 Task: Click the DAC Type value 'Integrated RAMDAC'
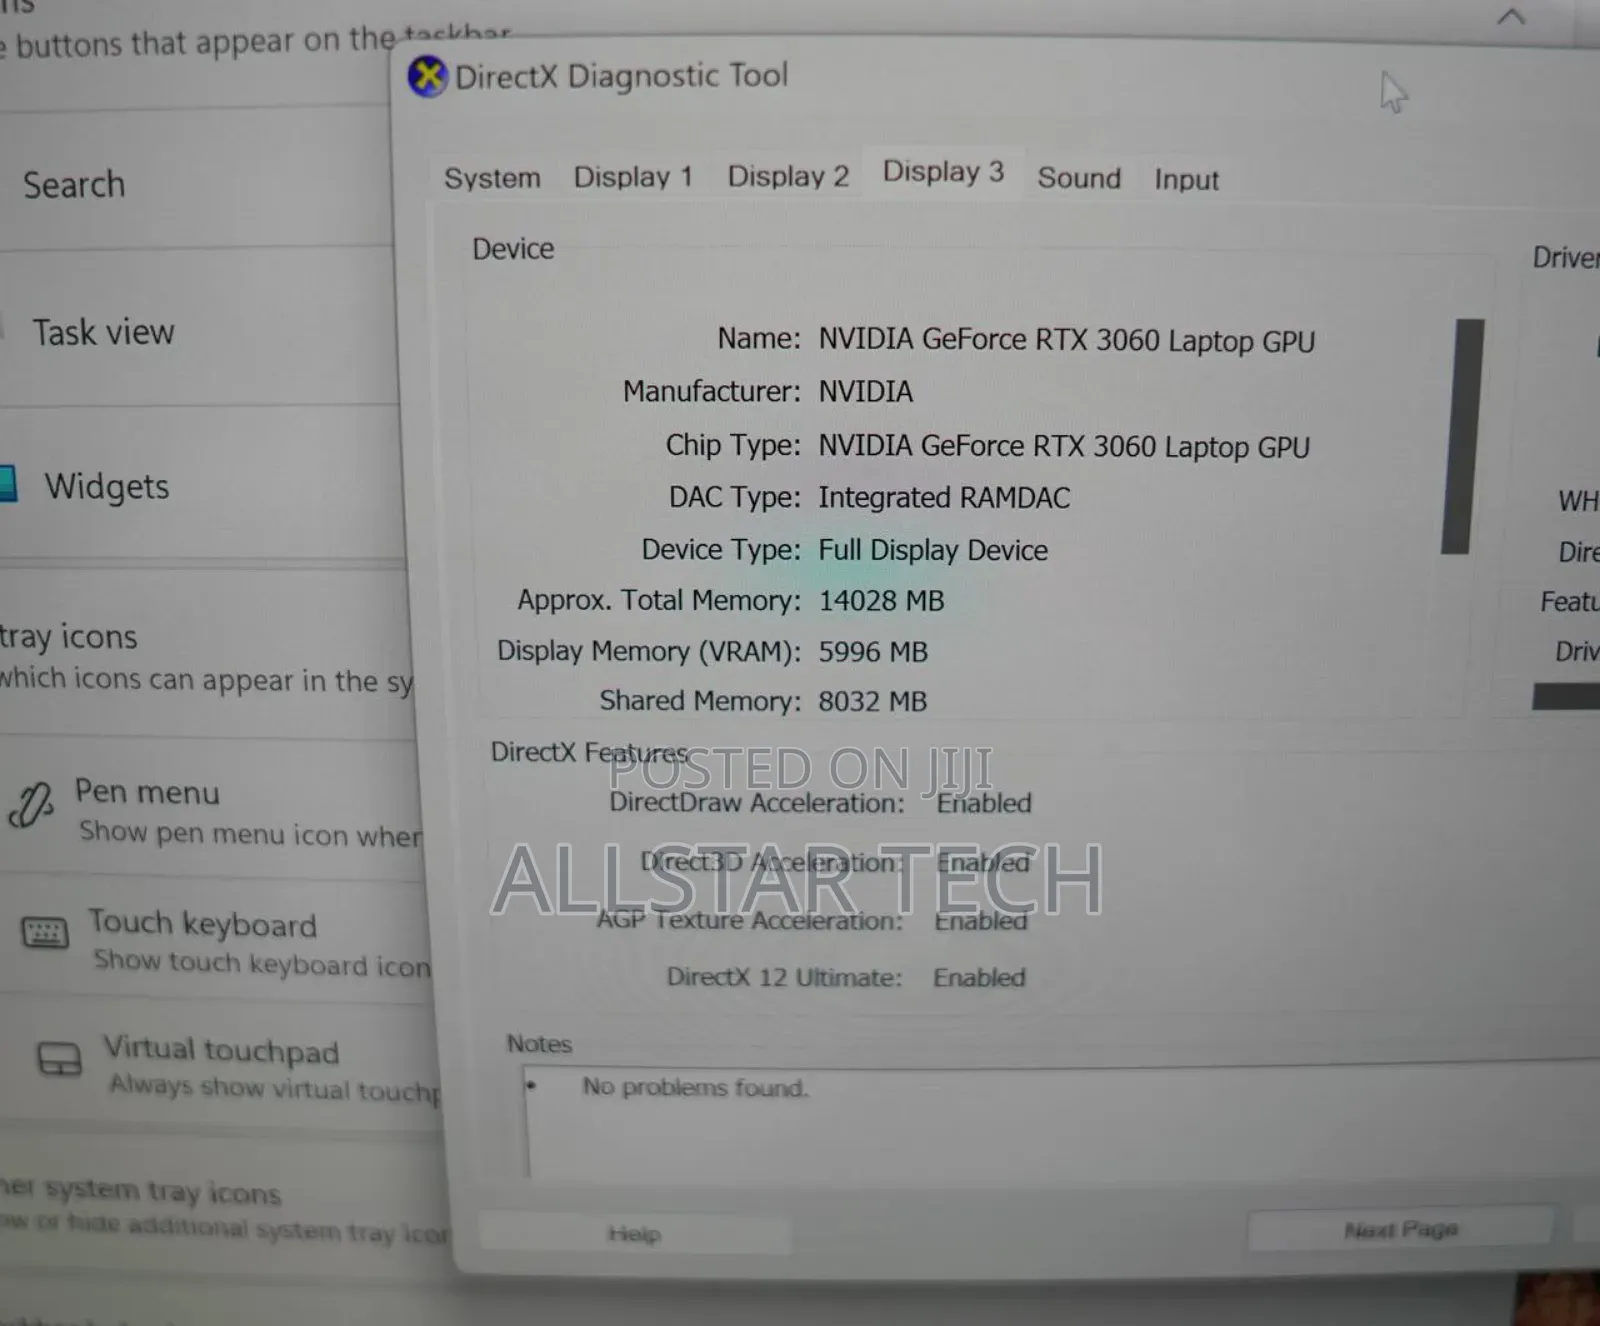coord(944,497)
